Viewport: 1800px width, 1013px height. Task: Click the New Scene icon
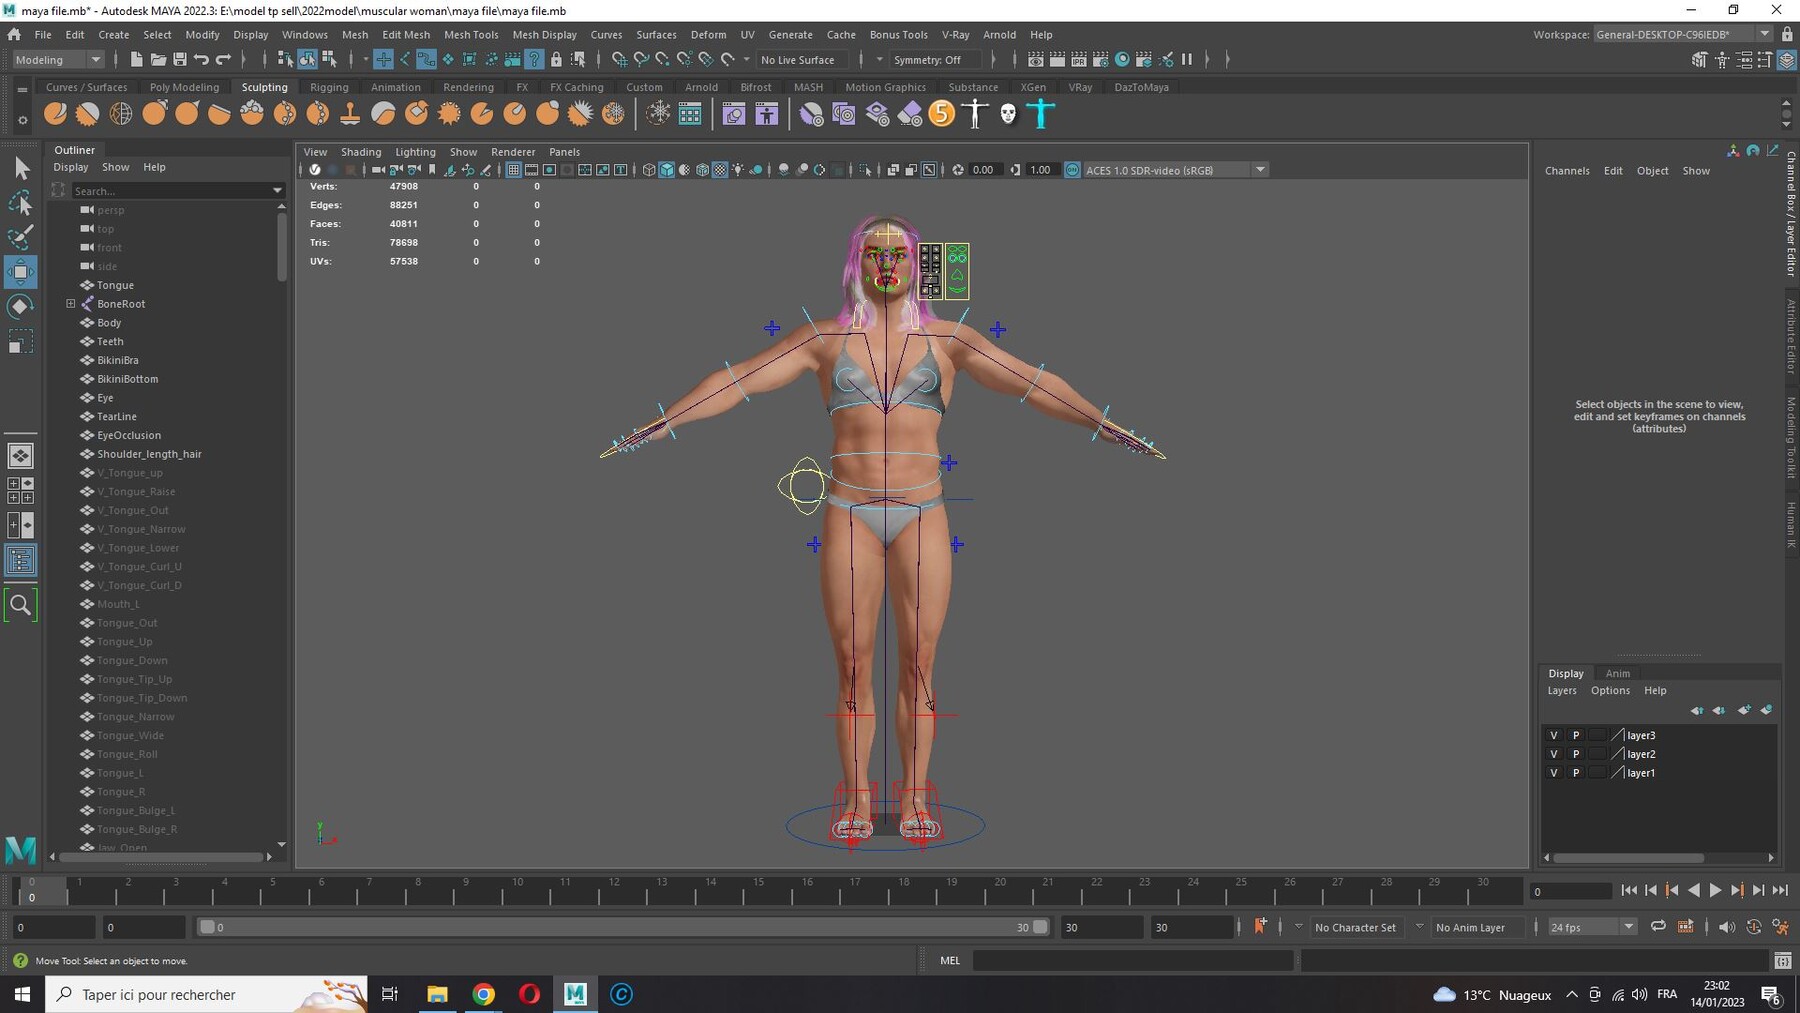click(136, 60)
